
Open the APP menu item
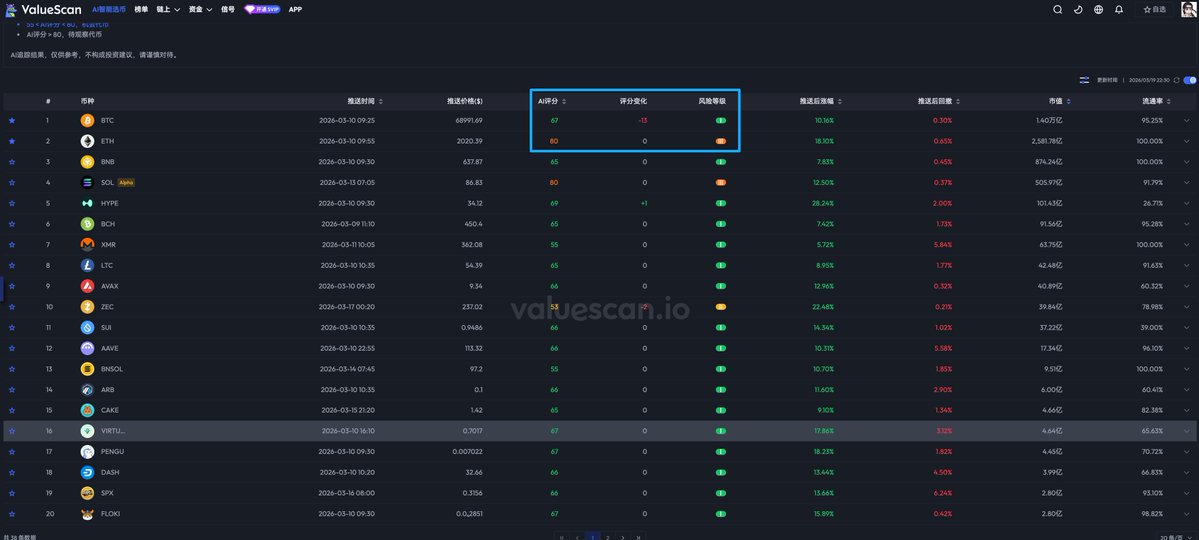click(295, 9)
